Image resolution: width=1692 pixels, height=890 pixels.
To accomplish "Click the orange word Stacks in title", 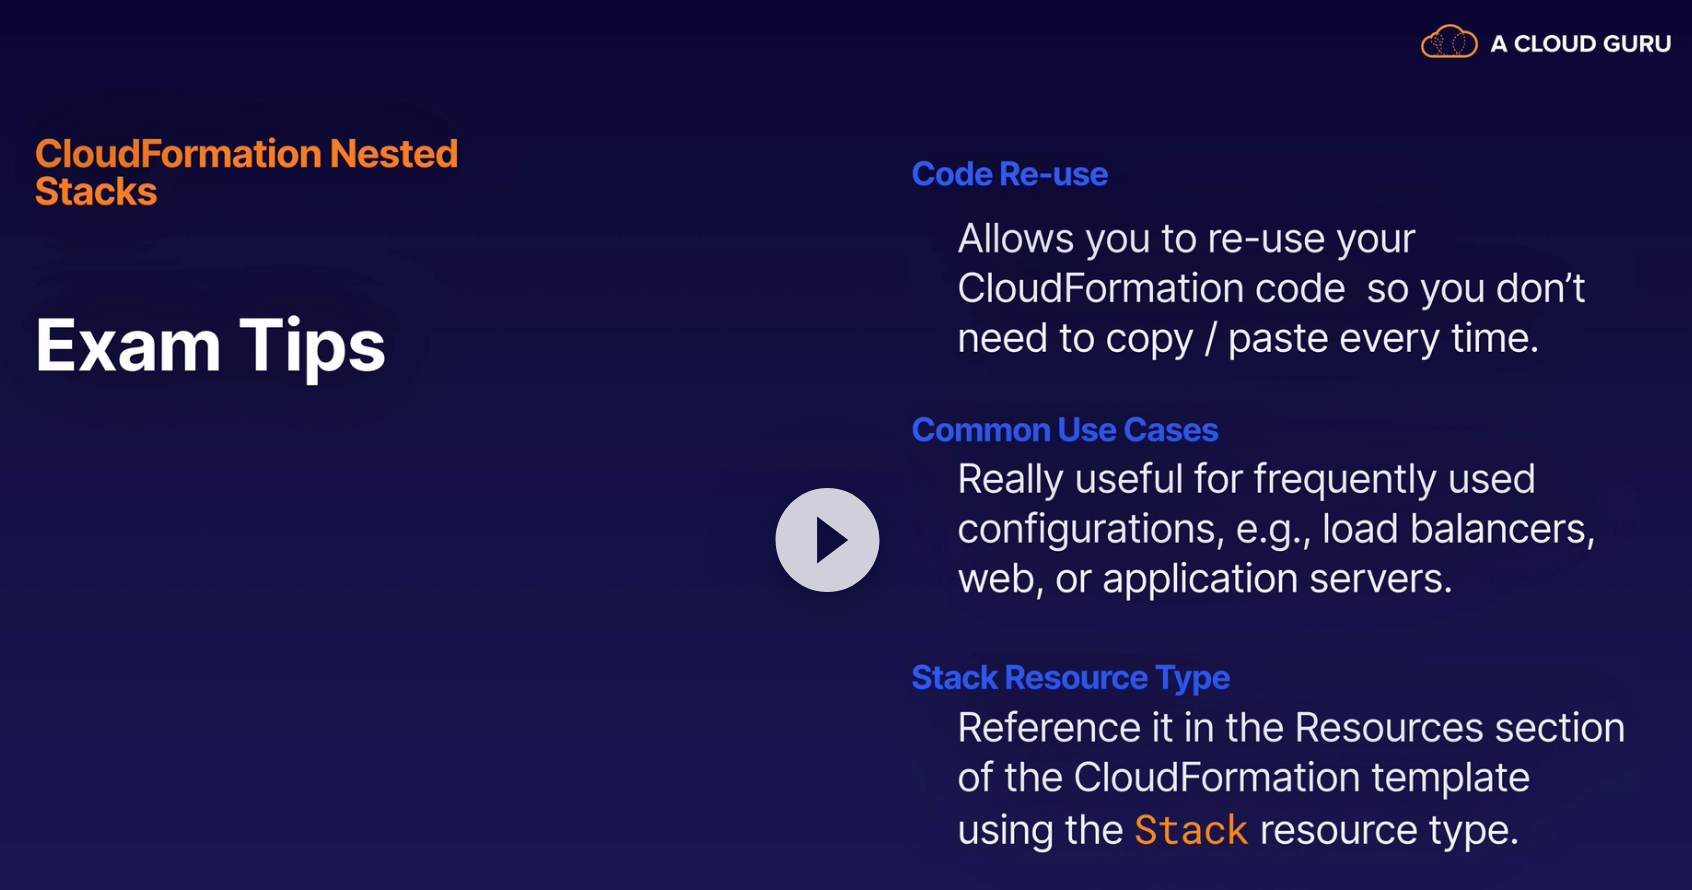I will (96, 192).
